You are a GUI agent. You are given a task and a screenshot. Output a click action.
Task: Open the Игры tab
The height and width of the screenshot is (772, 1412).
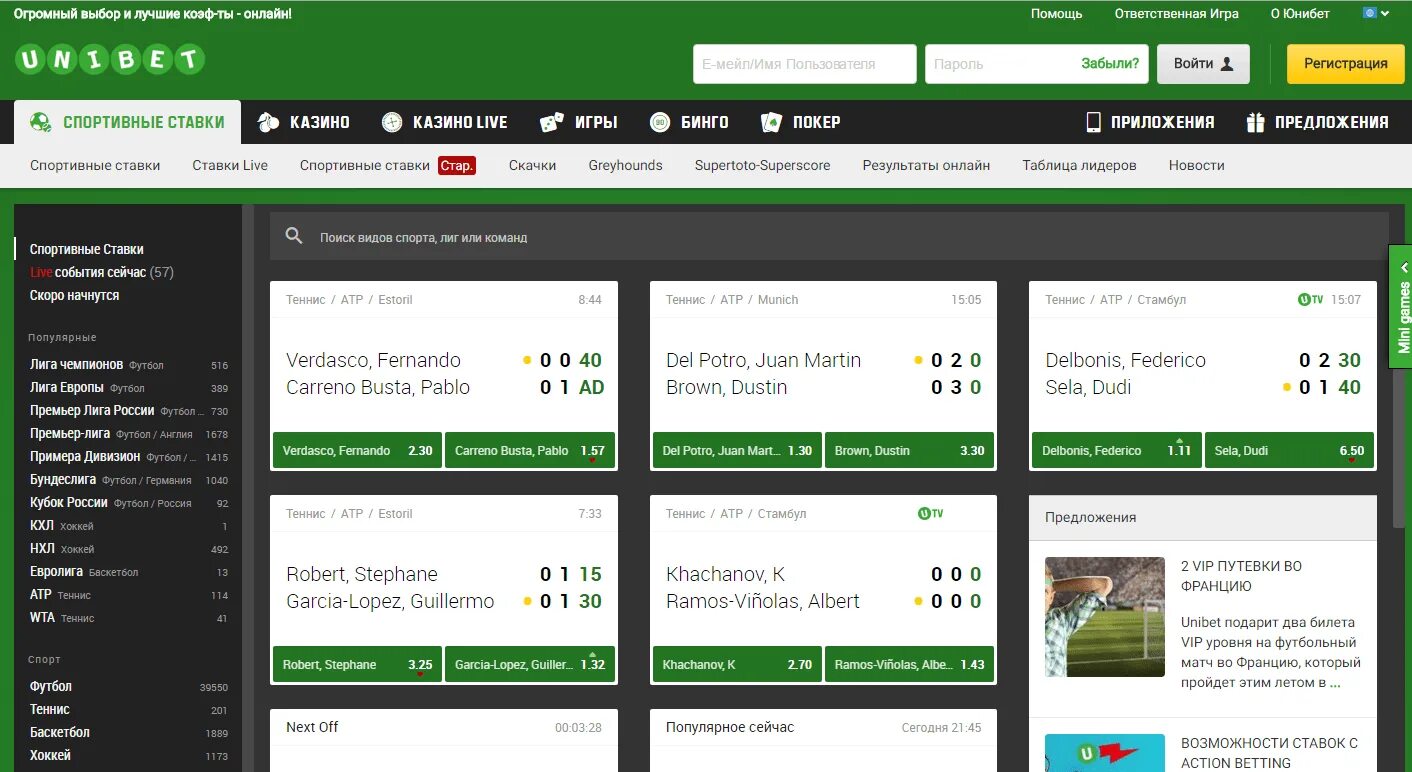tap(578, 122)
